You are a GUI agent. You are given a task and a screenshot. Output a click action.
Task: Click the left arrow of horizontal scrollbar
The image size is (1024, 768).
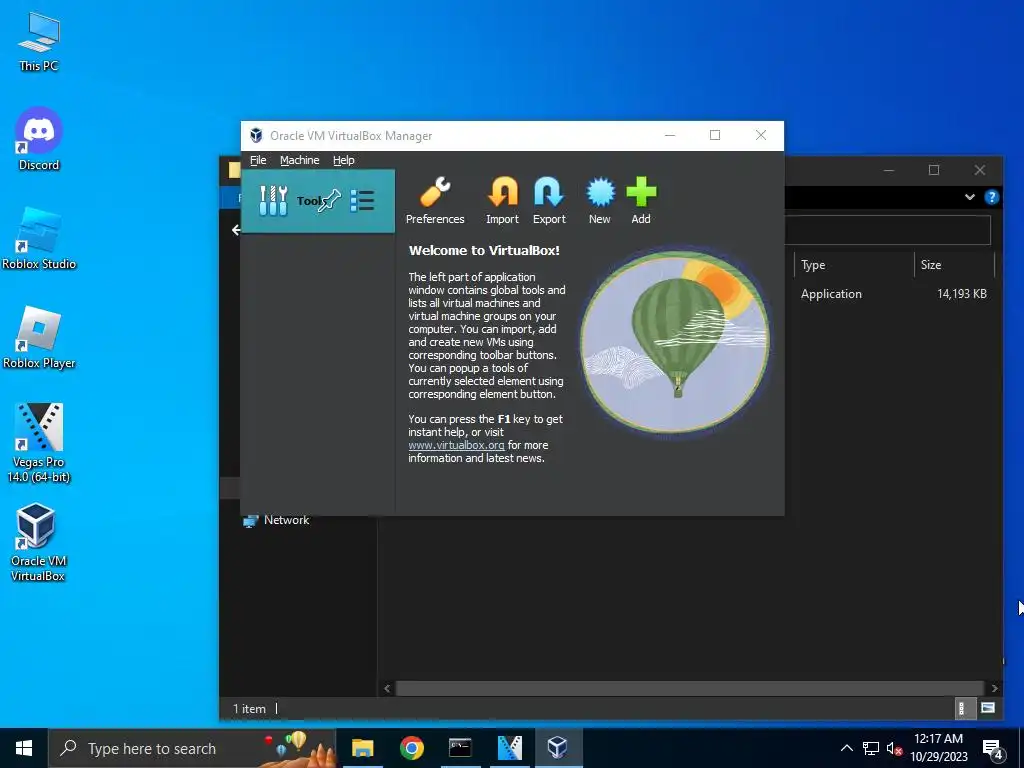tap(387, 688)
